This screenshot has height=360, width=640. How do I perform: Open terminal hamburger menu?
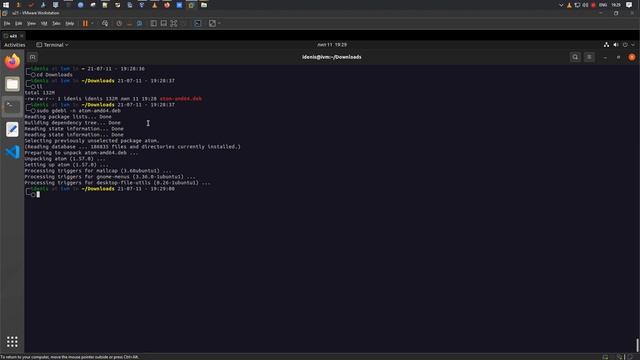pos(589,57)
